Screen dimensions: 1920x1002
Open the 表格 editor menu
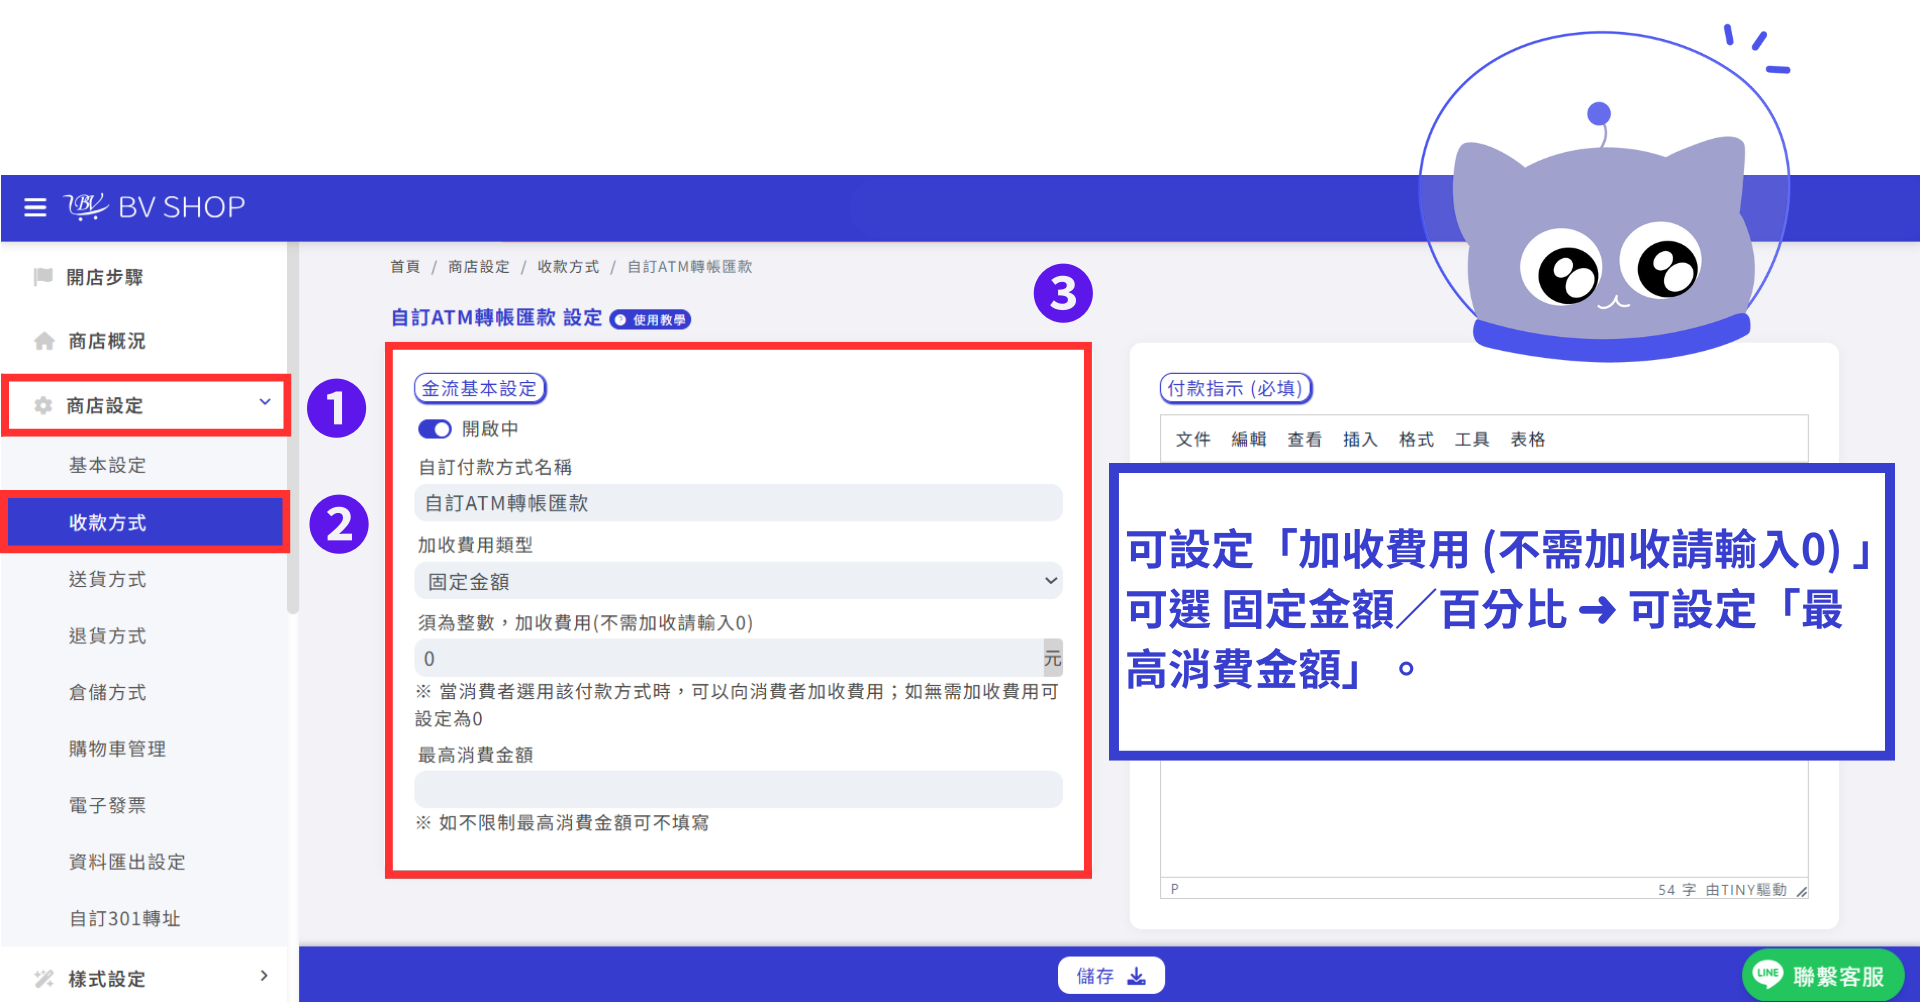pos(1528,439)
